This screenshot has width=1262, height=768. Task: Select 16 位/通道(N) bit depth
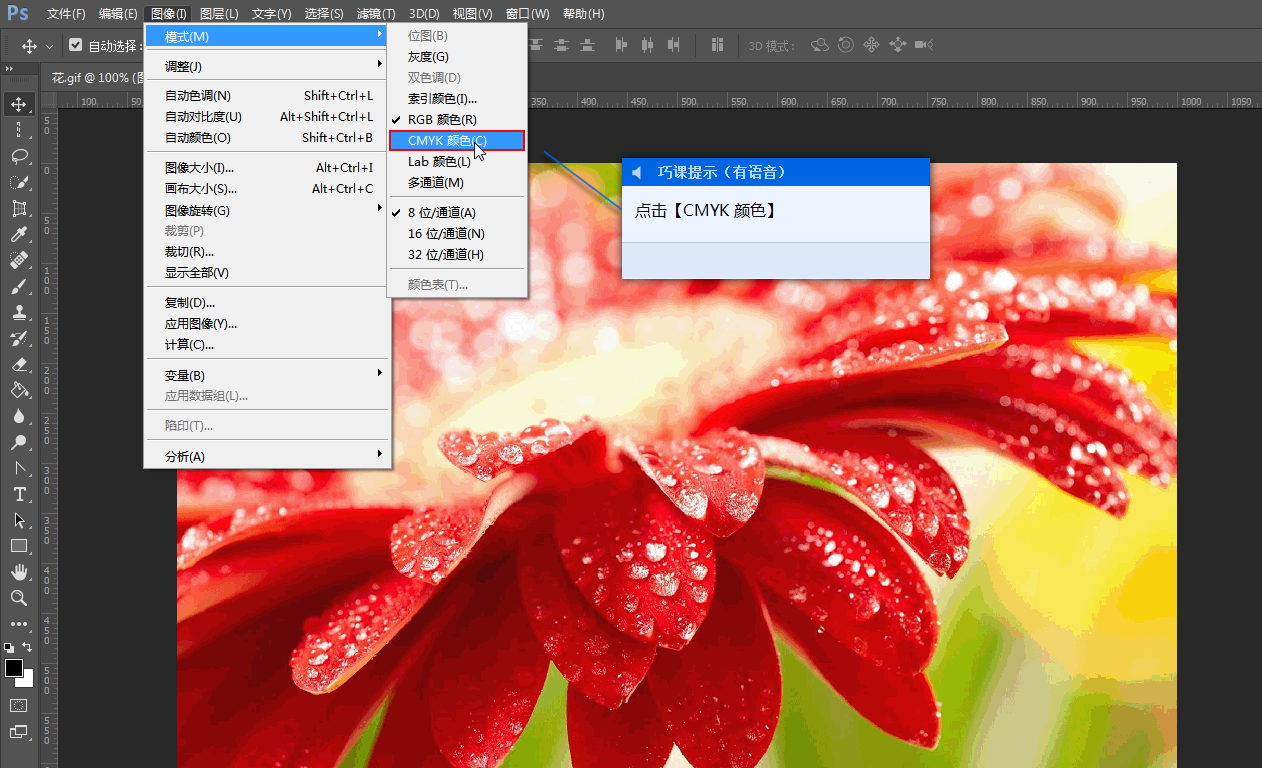click(456, 233)
